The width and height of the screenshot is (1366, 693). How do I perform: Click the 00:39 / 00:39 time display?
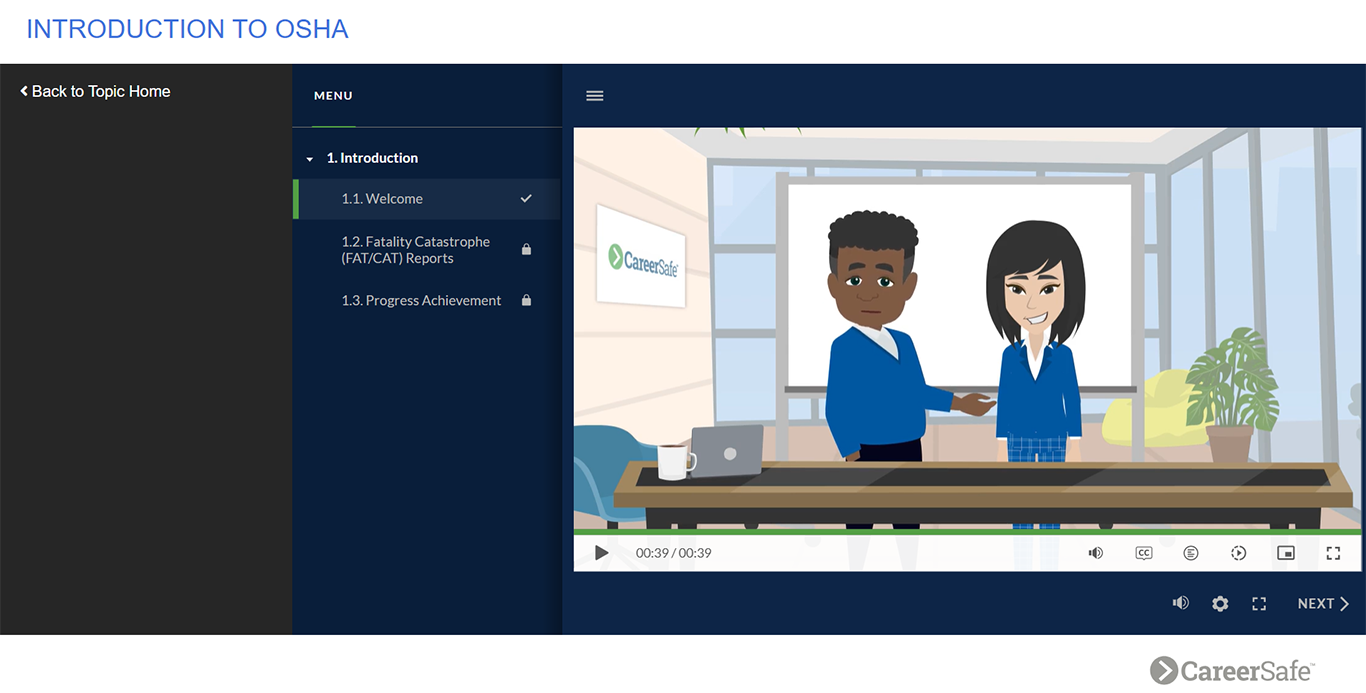pos(673,553)
